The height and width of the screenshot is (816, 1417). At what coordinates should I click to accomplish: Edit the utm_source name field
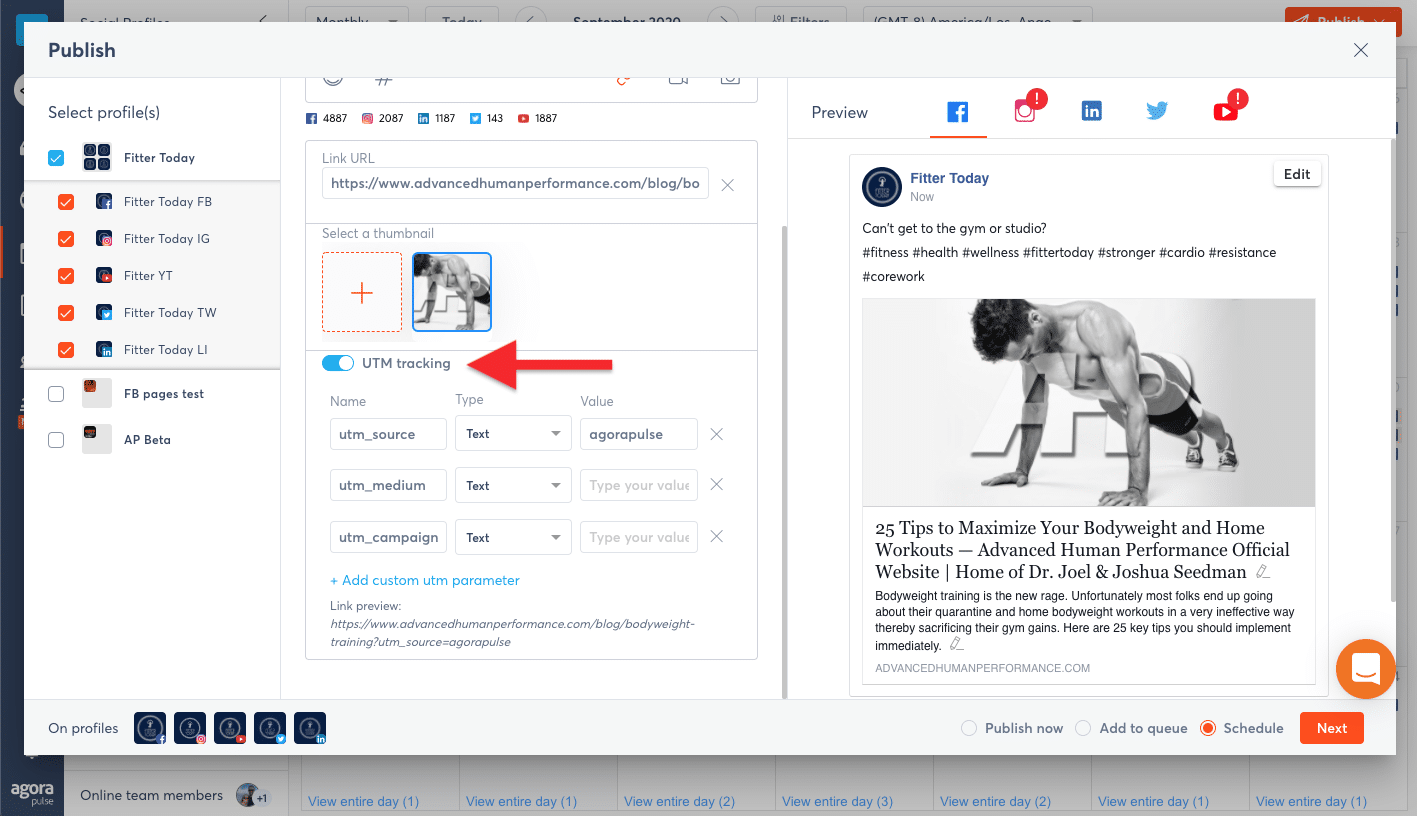tap(388, 434)
